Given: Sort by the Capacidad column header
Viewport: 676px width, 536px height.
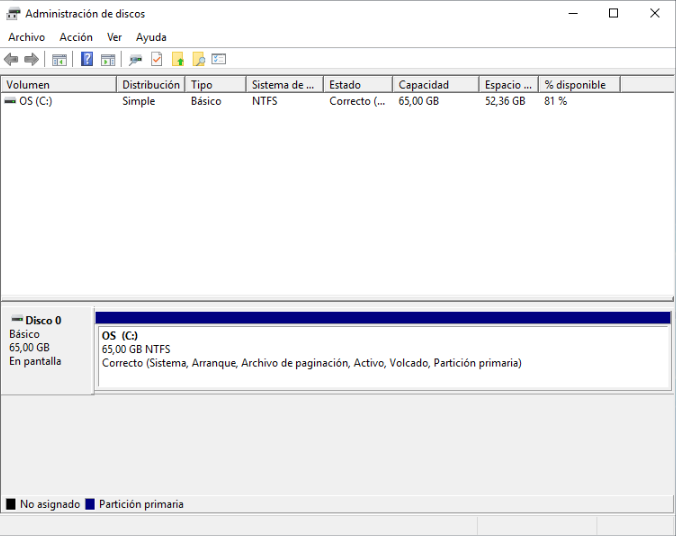Looking at the screenshot, I should tap(435, 85).
